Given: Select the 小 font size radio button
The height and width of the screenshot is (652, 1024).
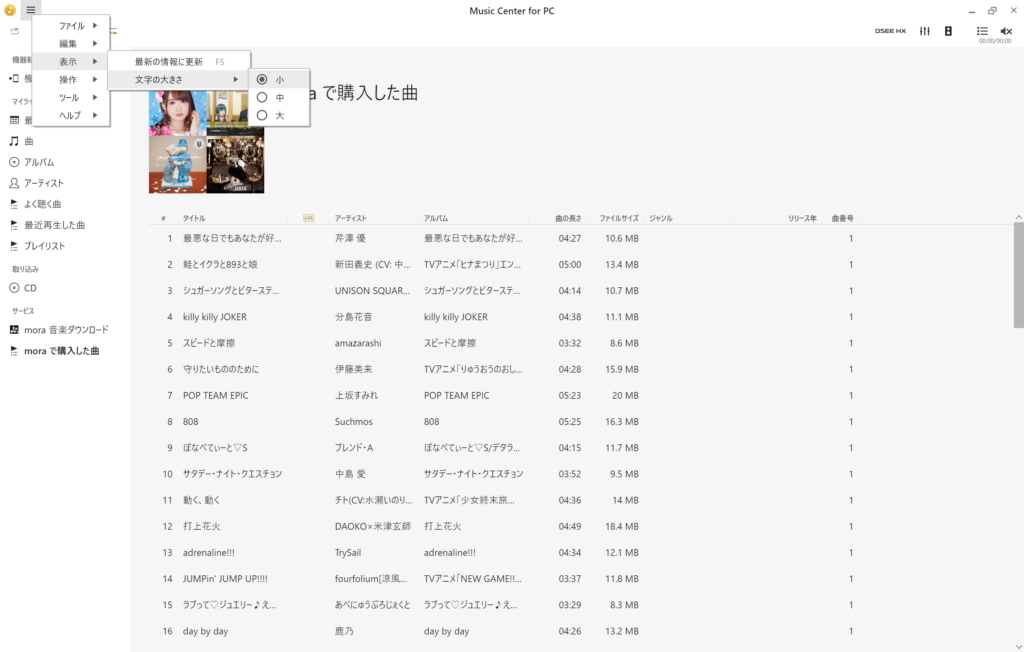Looking at the screenshot, I should 262,79.
